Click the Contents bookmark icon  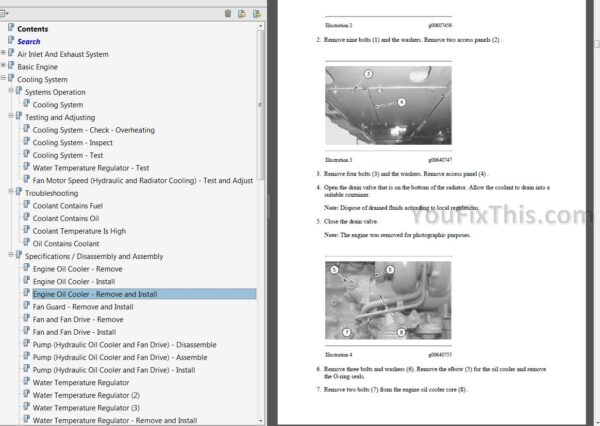[11, 29]
